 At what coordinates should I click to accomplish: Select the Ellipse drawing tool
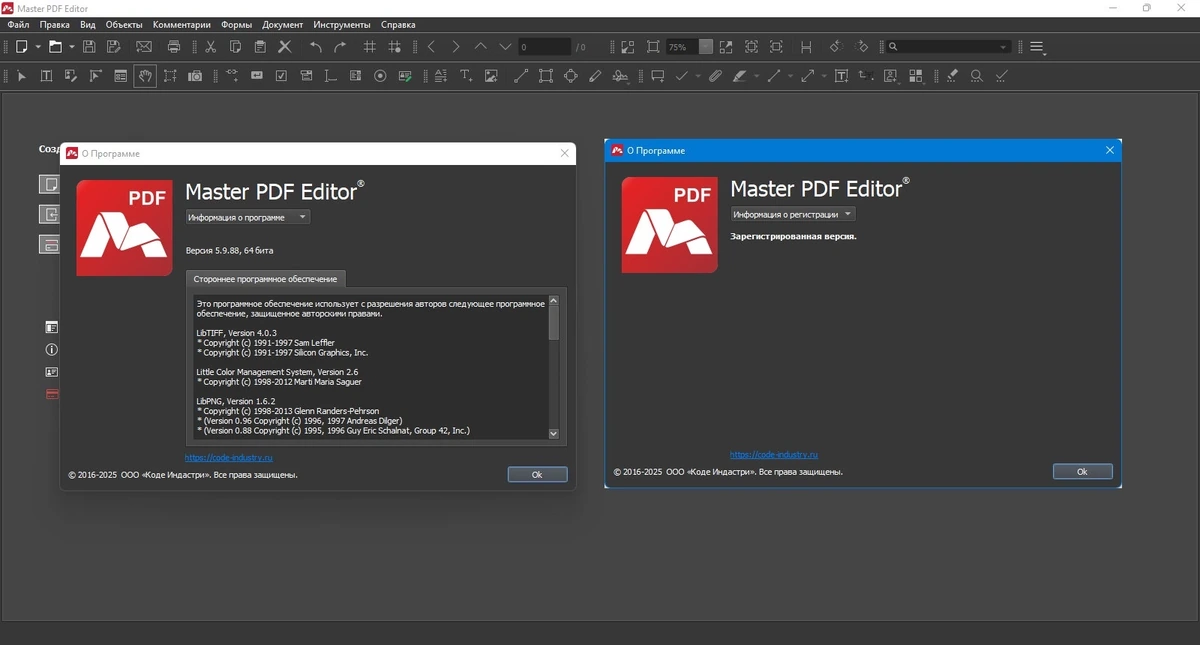click(571, 76)
